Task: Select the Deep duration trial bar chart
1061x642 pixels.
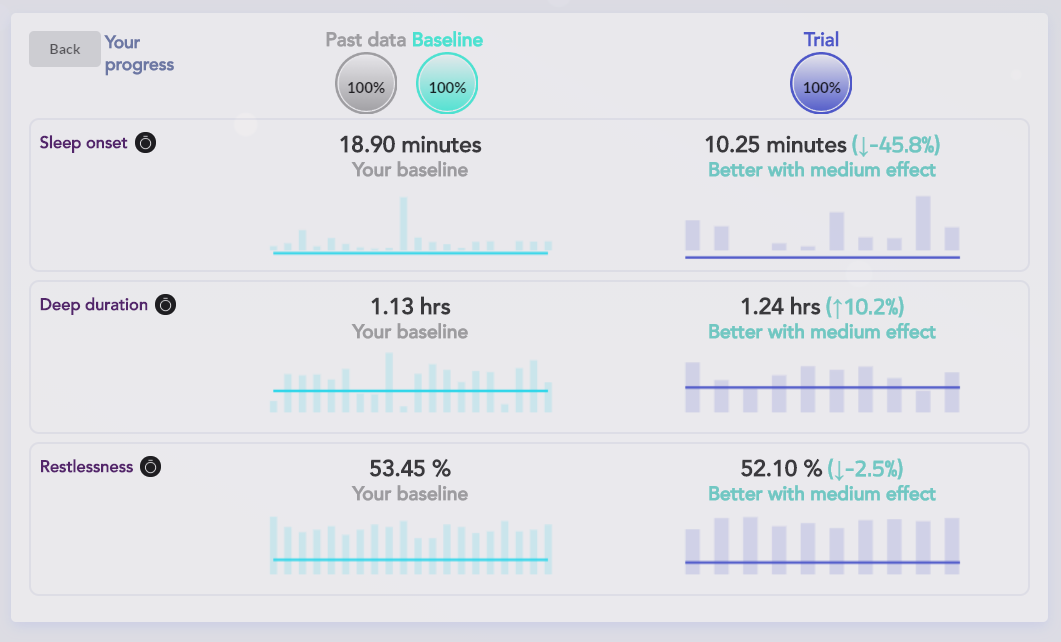Action: [822, 386]
